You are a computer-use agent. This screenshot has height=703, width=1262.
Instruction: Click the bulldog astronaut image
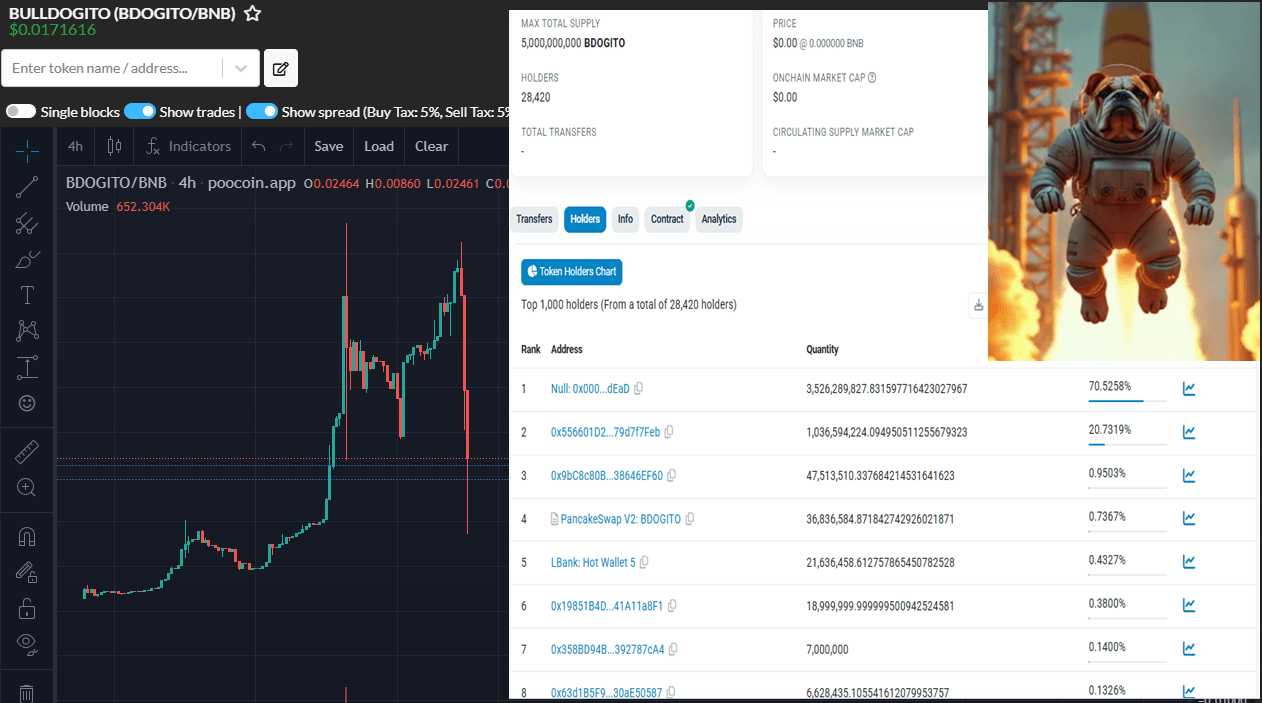point(1124,181)
